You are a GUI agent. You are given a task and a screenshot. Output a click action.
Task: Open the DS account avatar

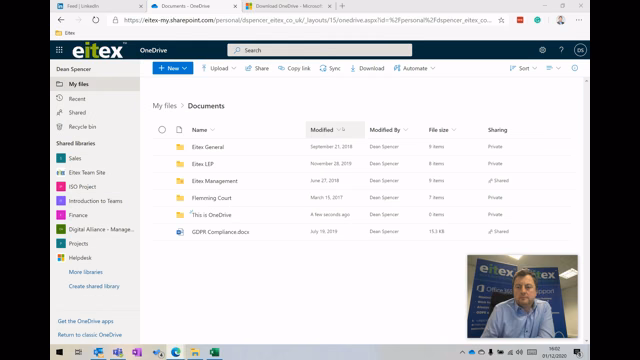point(580,50)
